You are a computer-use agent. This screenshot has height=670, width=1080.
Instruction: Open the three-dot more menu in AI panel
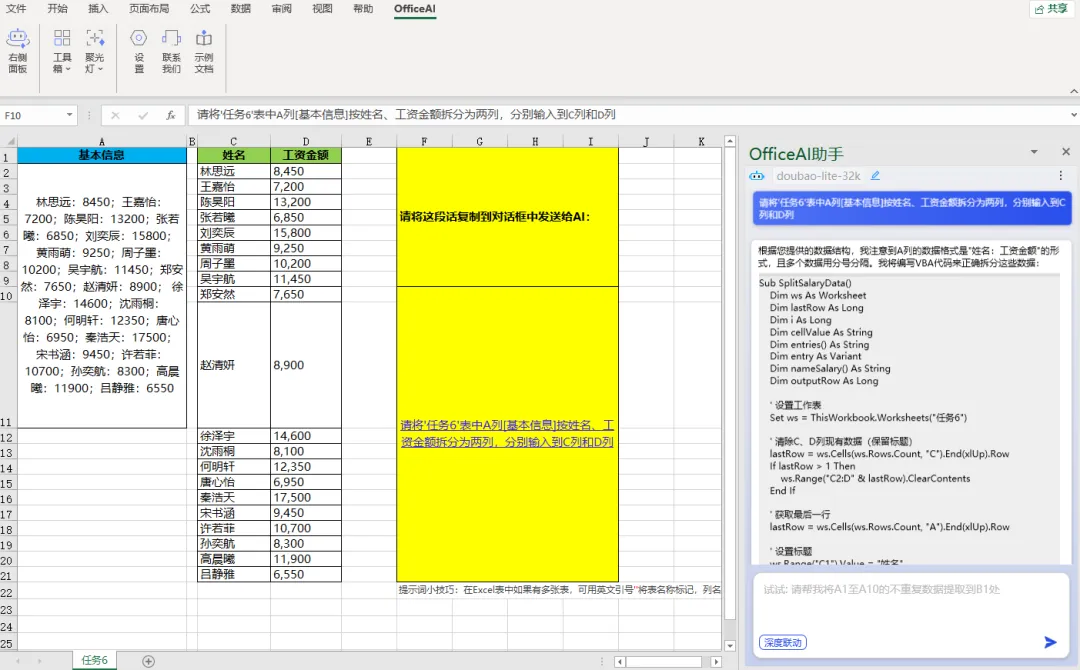click(1061, 176)
